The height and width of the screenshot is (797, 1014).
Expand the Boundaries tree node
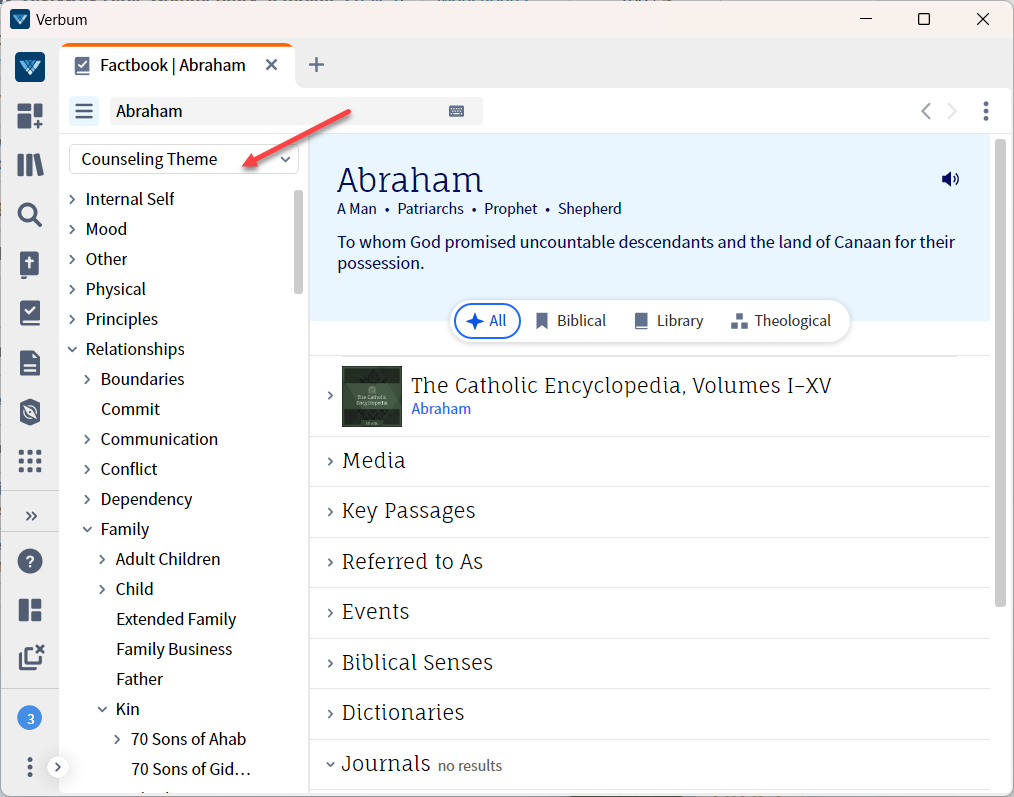click(x=87, y=379)
